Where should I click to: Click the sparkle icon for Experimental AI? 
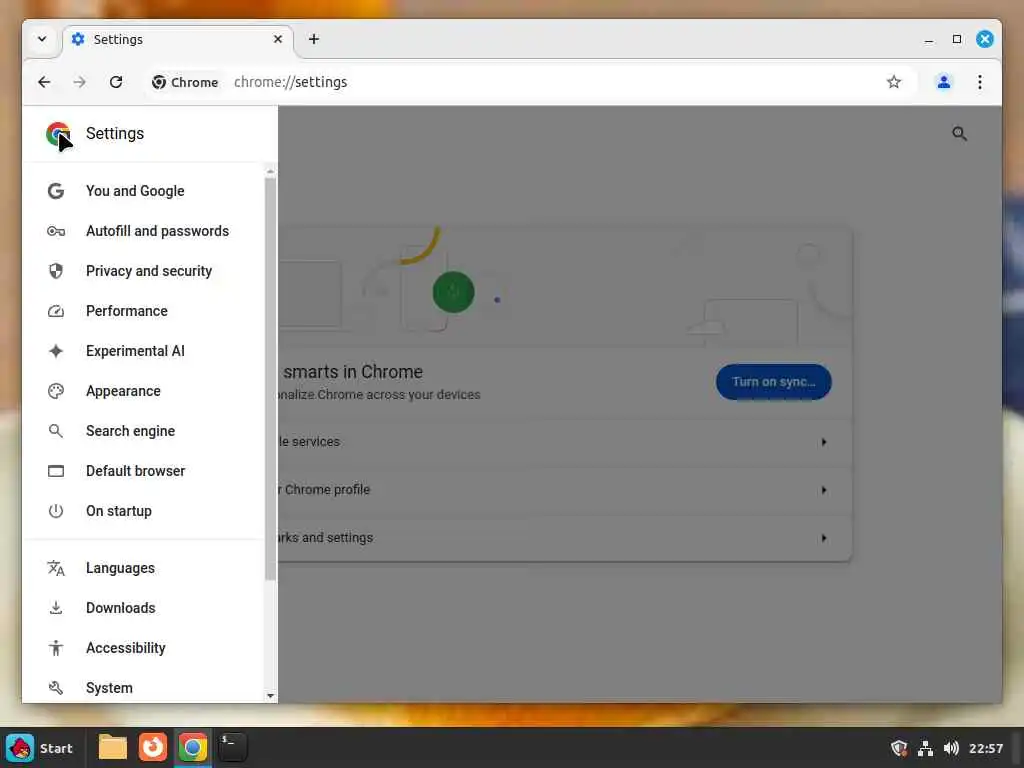click(56, 351)
